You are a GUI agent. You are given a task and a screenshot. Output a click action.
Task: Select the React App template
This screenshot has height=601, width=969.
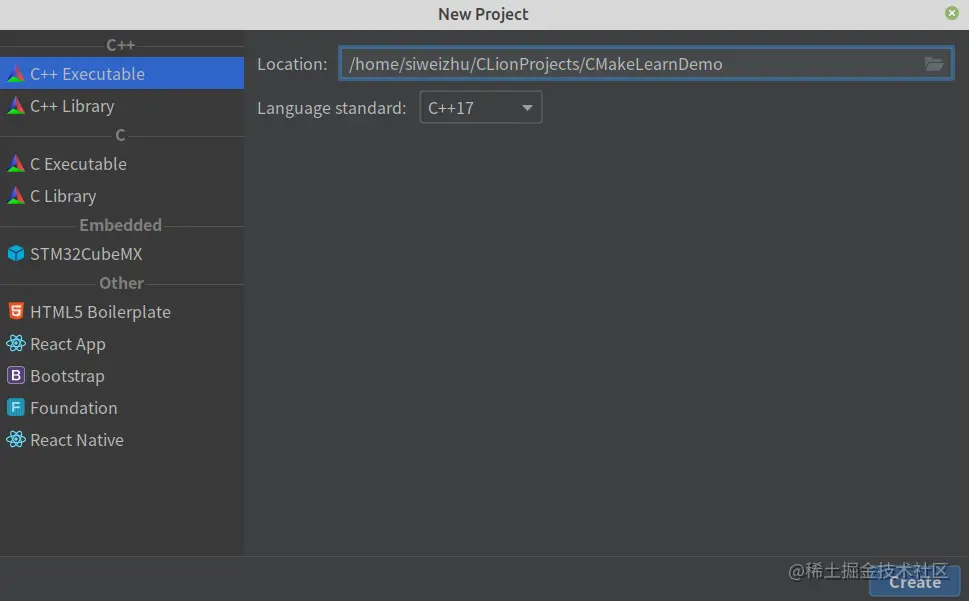click(x=122, y=344)
